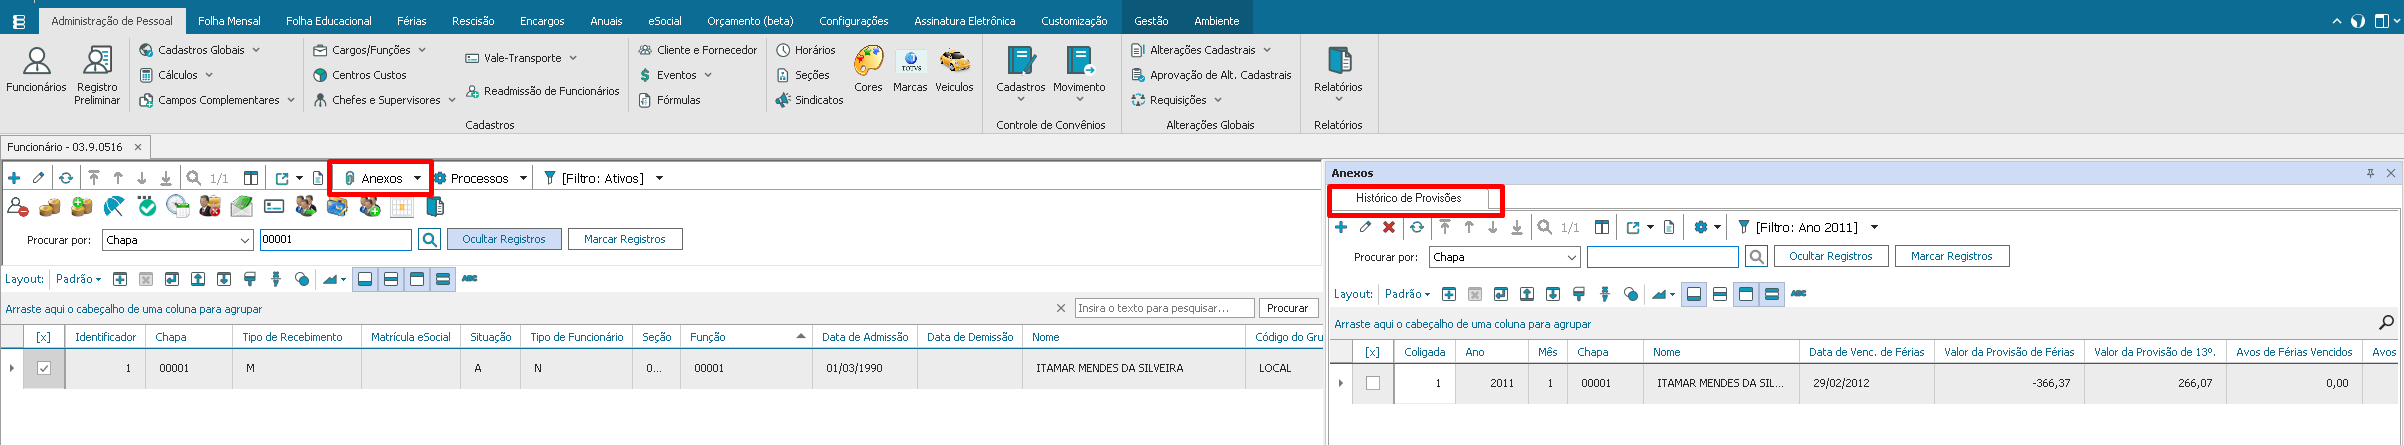Screen dimensions: 2404x445
Task: Click Insira o texto para pesquisar field
Action: (1165, 308)
